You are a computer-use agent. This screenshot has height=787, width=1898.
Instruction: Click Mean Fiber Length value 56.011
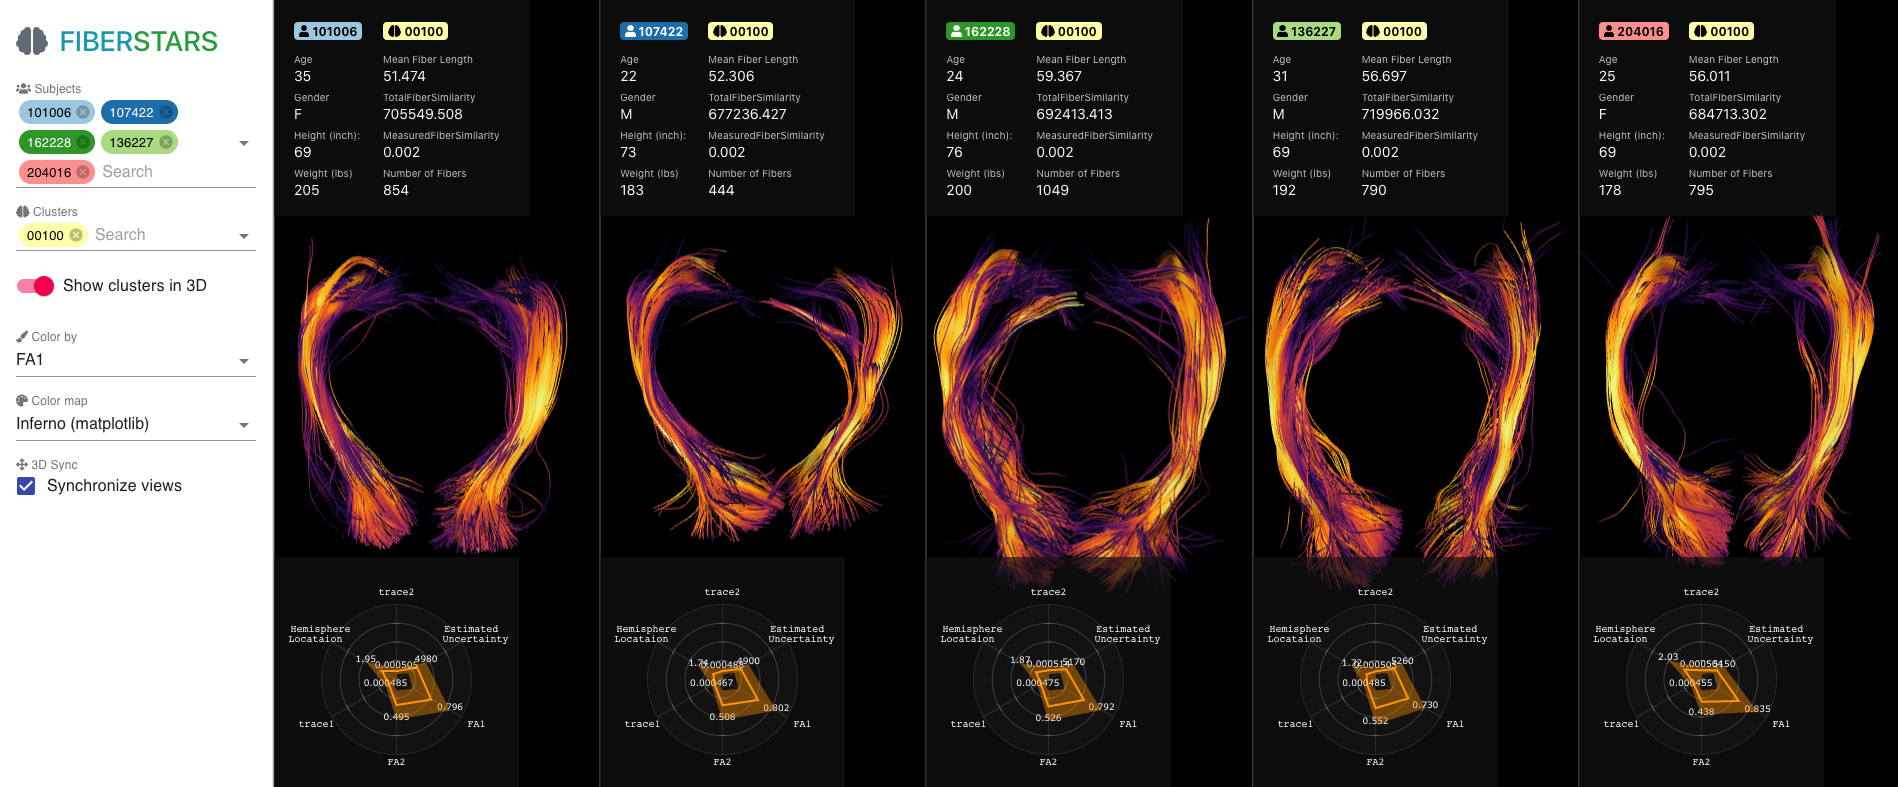click(1710, 76)
